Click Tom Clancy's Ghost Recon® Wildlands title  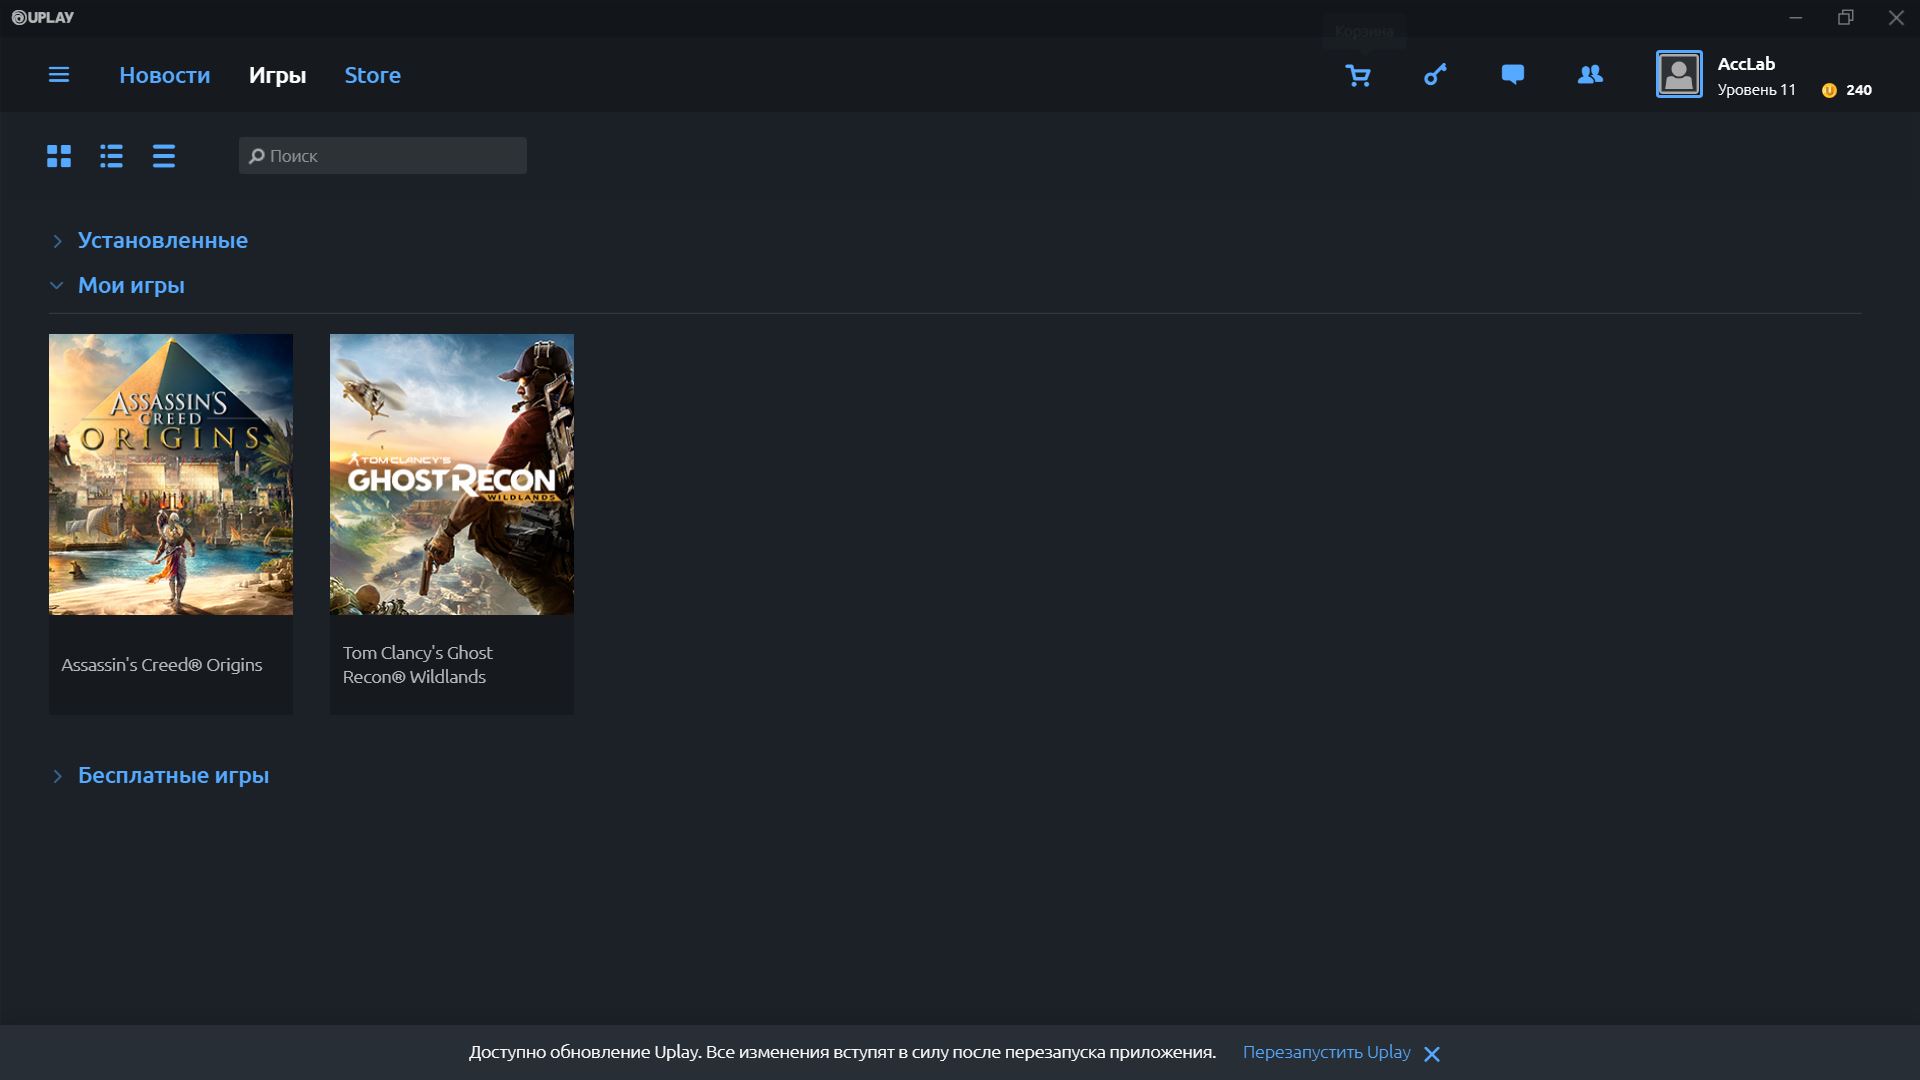(418, 665)
